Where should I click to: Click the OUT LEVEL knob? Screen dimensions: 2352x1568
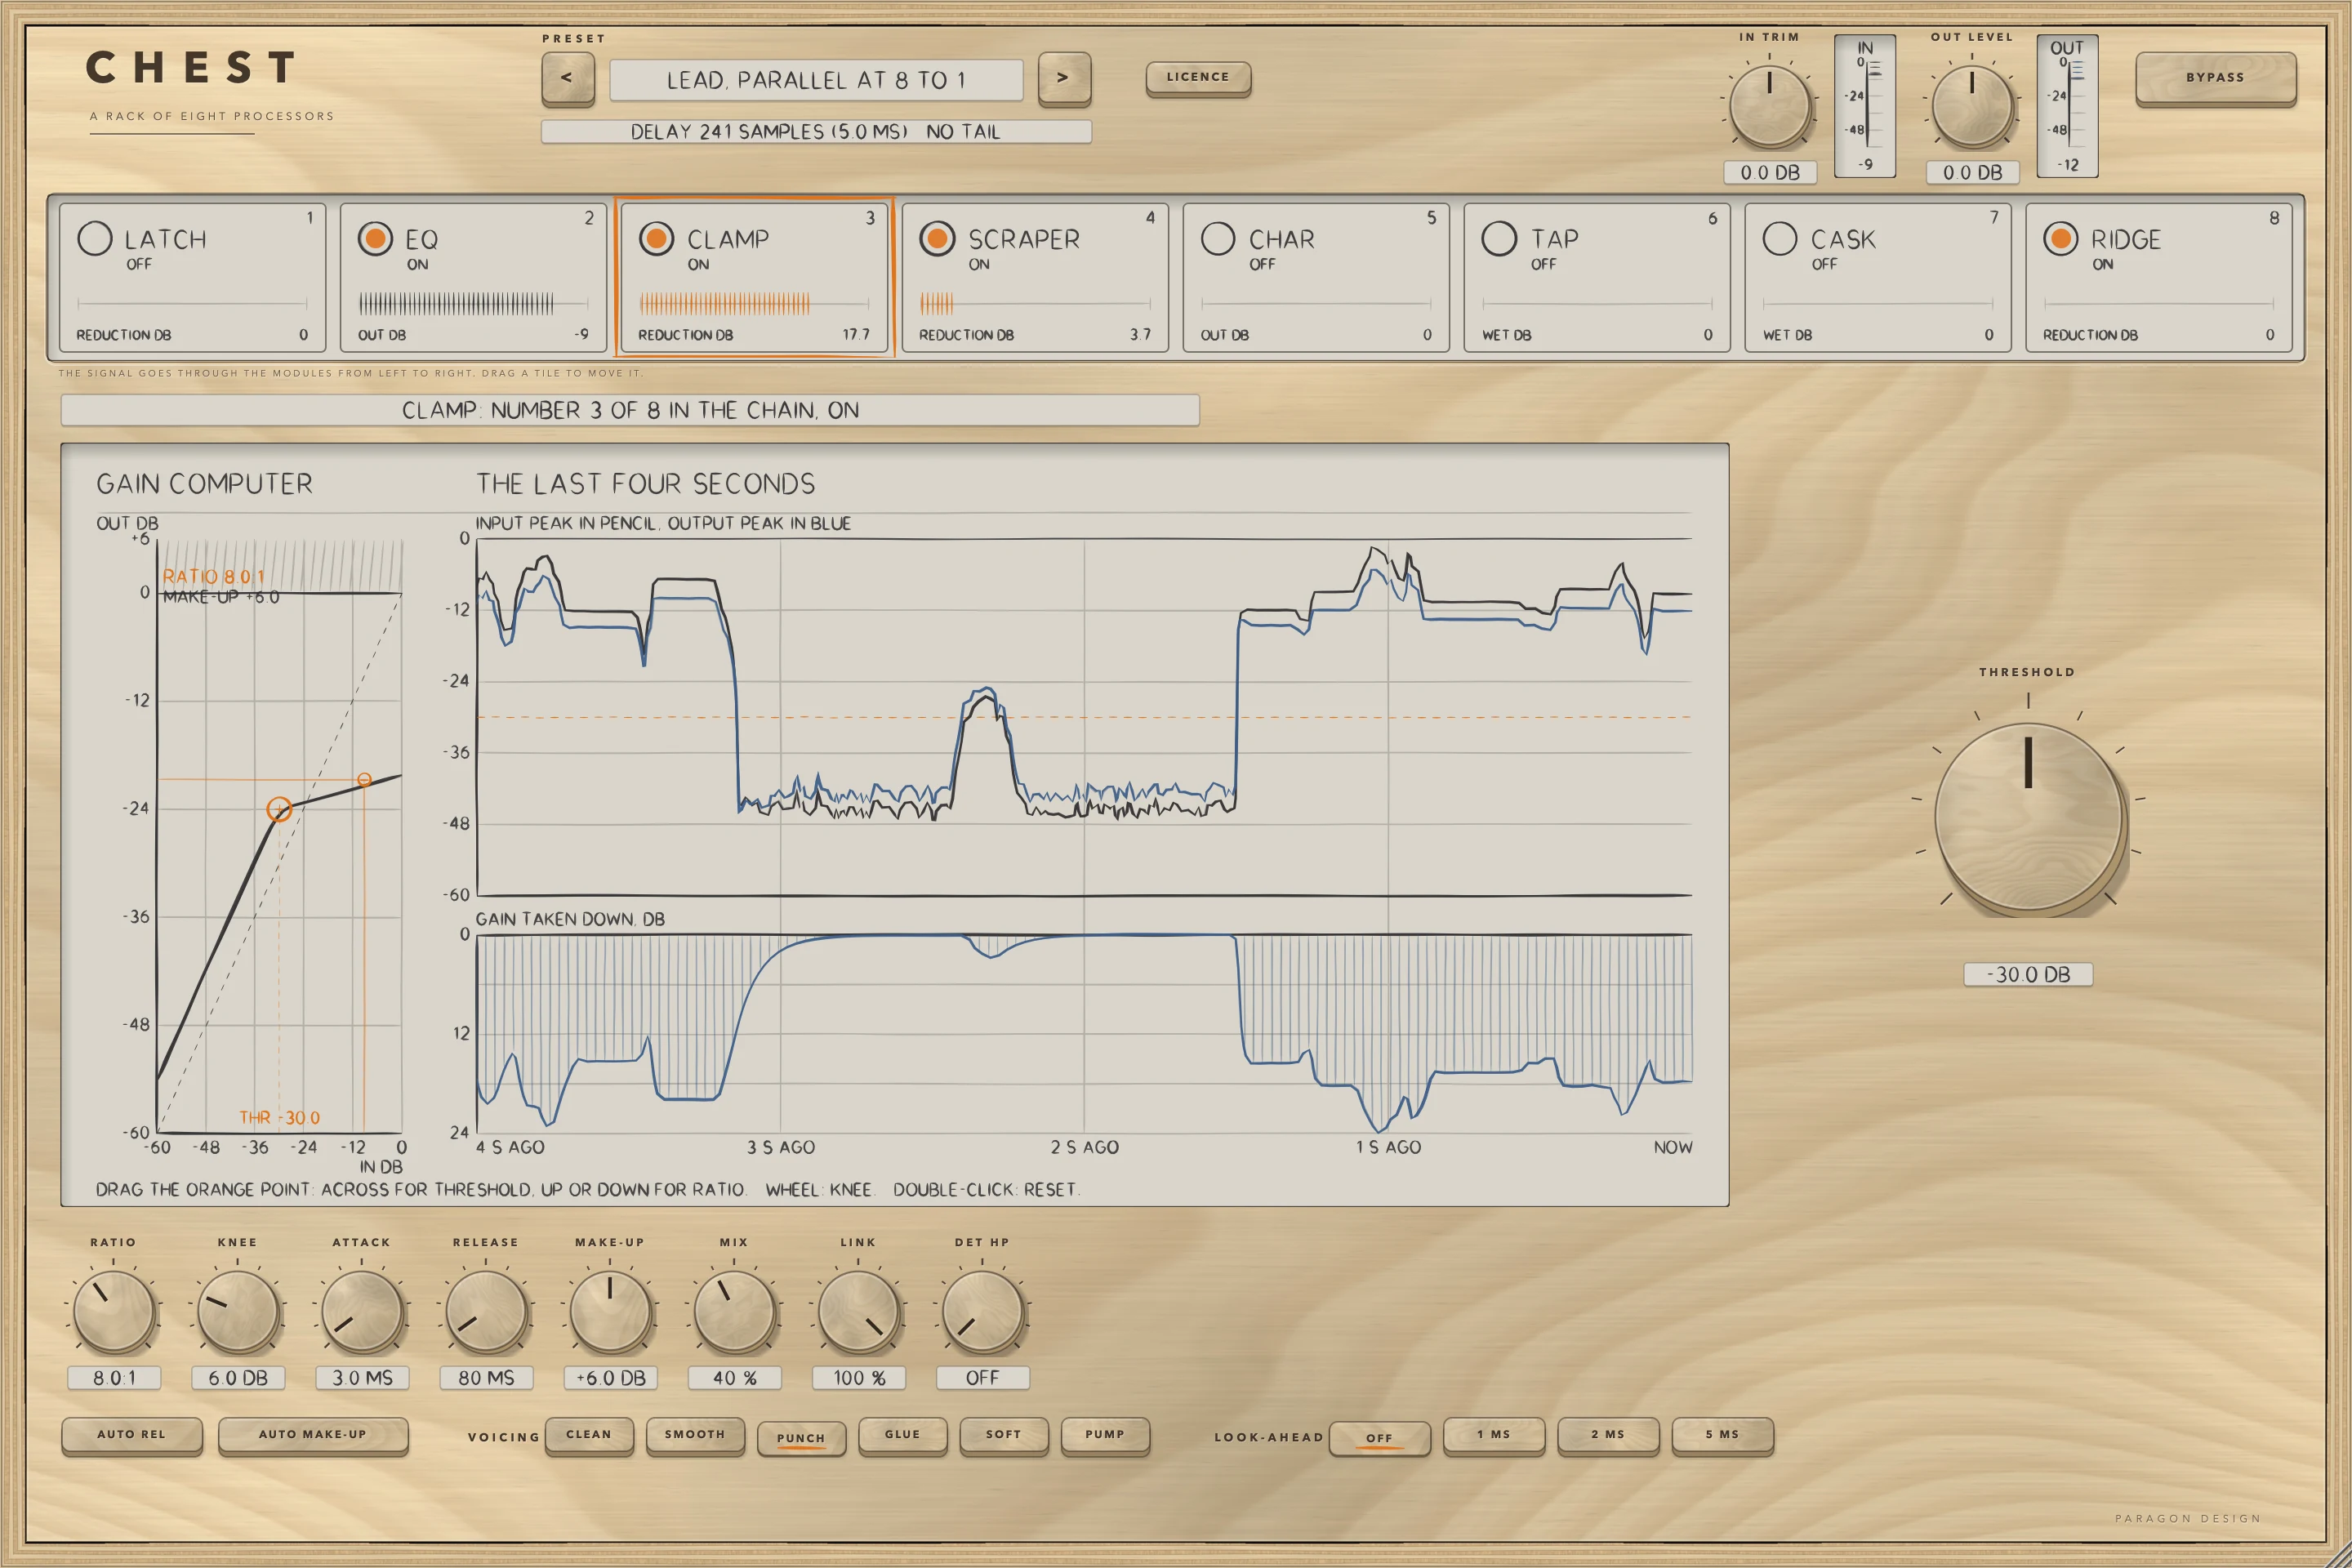(x=1972, y=107)
